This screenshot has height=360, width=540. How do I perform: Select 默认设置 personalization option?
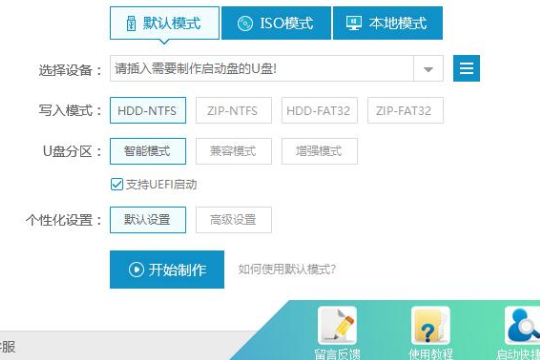click(x=148, y=220)
